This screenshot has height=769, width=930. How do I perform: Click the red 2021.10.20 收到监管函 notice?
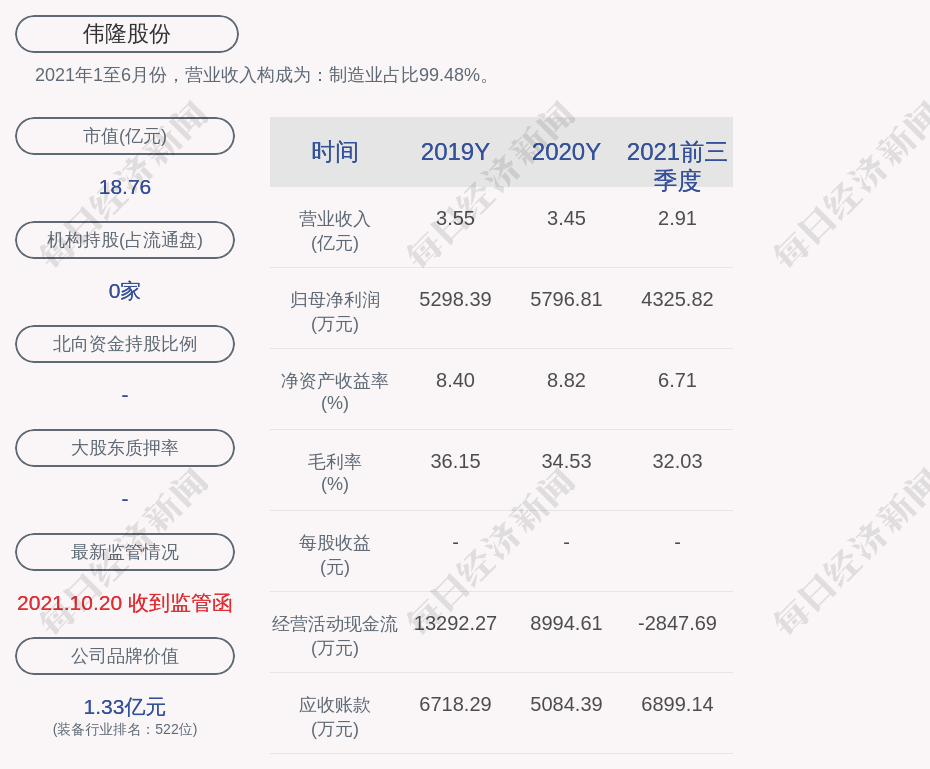tap(125, 604)
